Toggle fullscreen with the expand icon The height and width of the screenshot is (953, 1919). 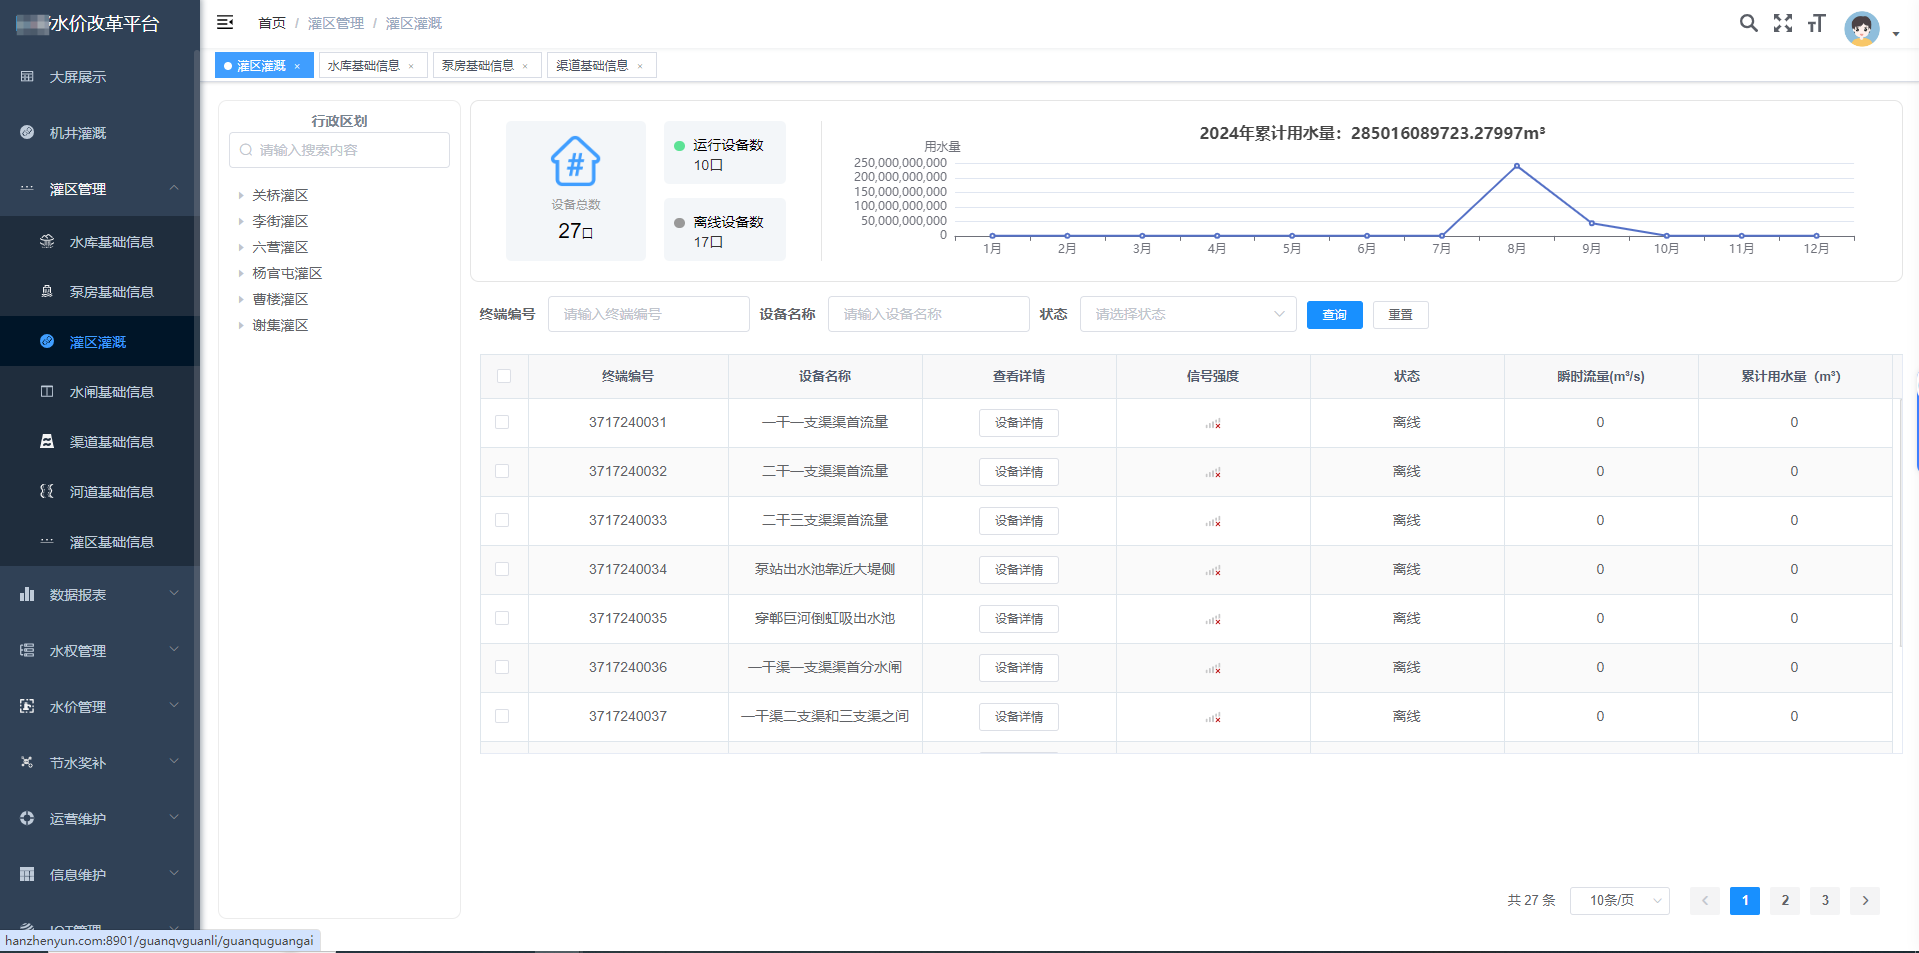[x=1783, y=22]
